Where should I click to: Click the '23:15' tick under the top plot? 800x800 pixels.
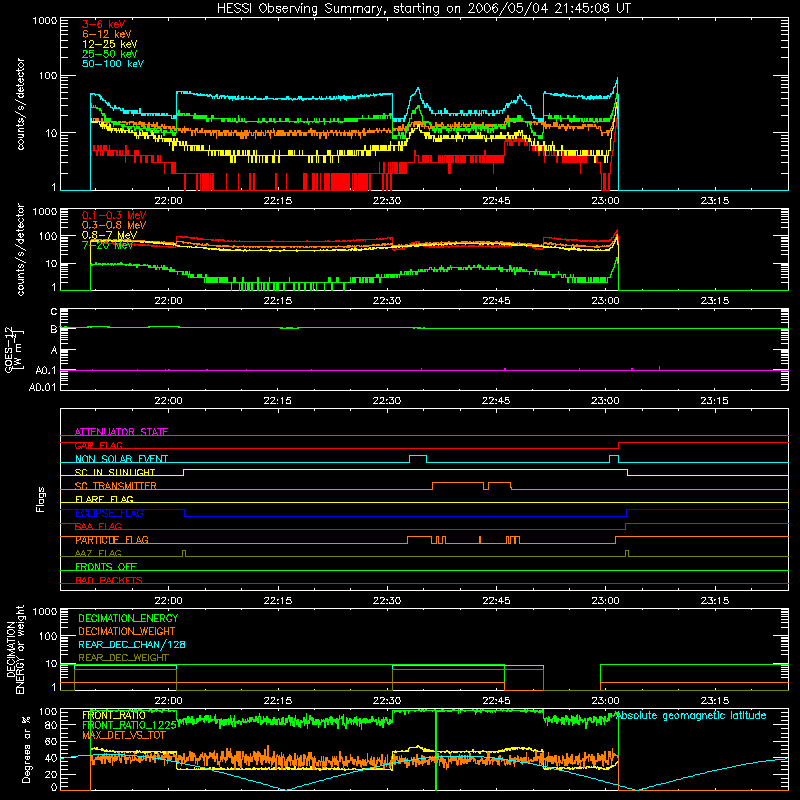pos(715,201)
